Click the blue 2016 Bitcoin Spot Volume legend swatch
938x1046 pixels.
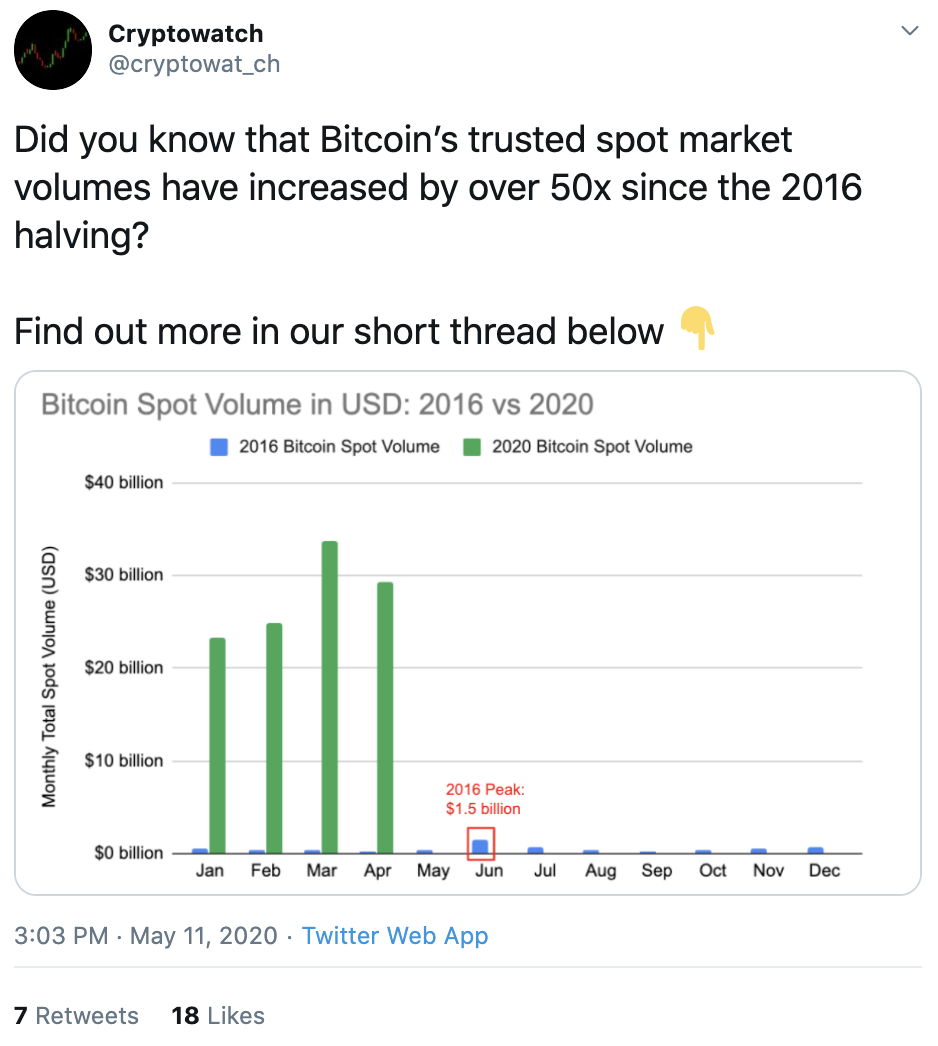(219, 447)
